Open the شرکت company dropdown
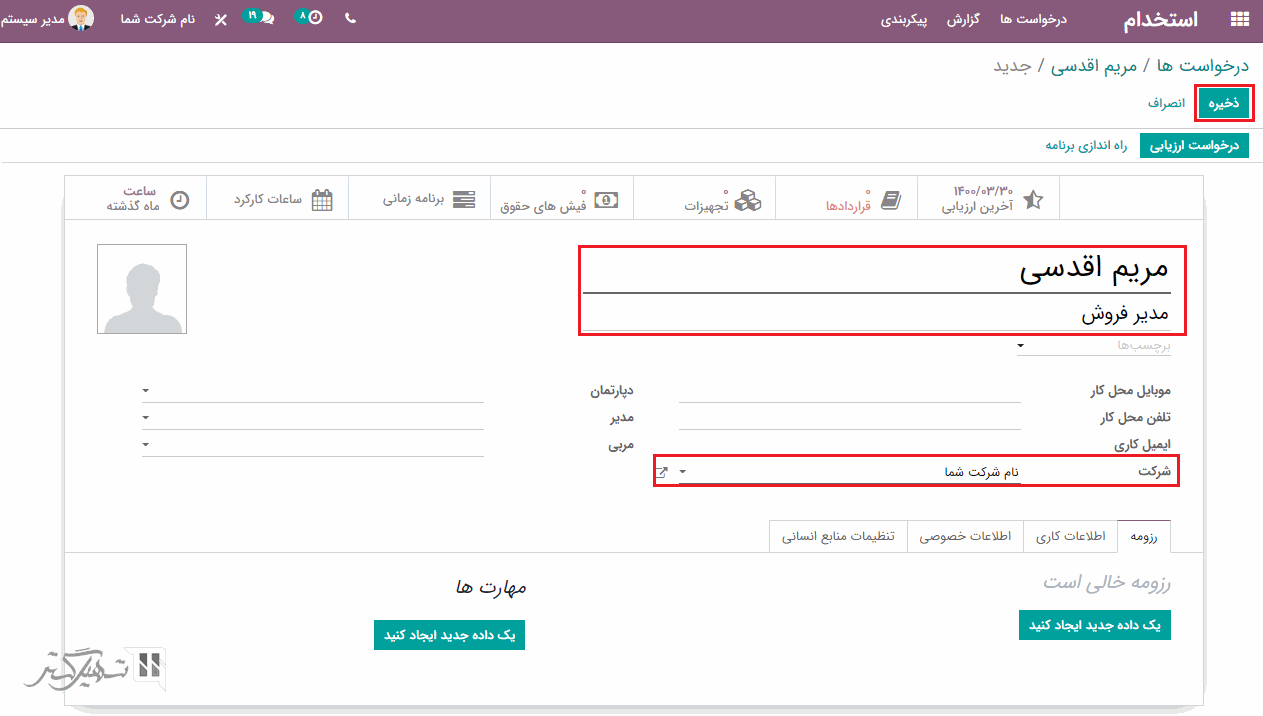 click(683, 472)
